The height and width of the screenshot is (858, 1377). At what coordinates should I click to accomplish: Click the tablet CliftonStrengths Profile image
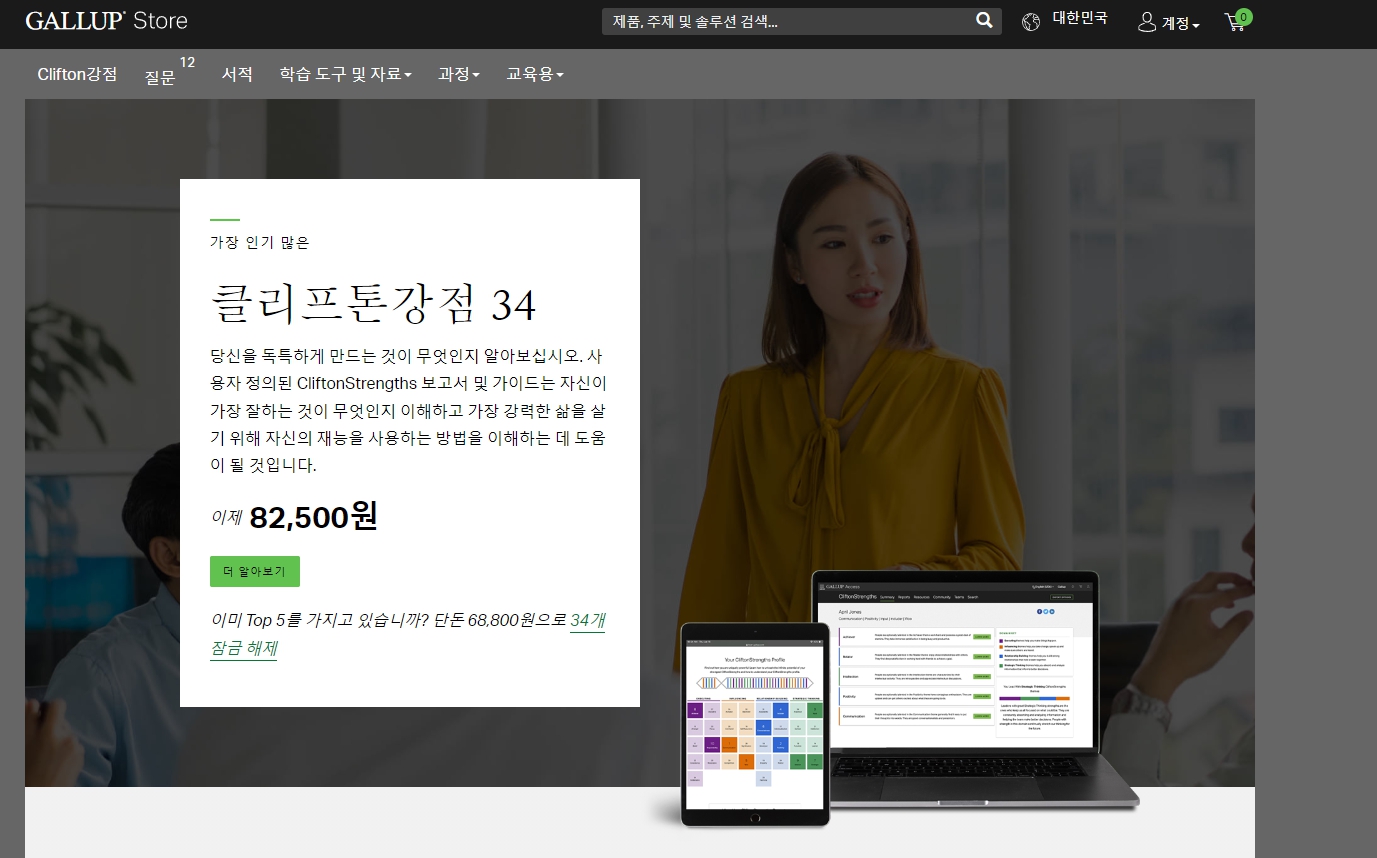pos(756,723)
